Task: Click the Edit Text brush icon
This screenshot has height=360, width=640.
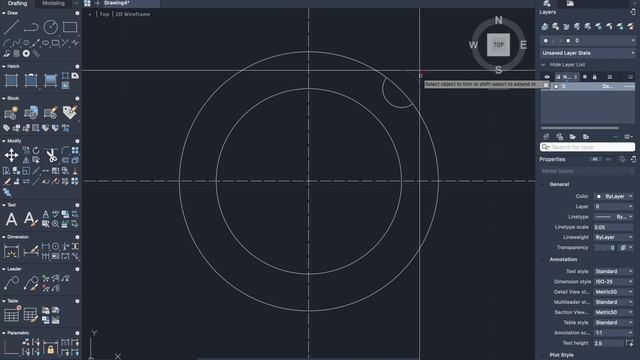Action: tap(30, 219)
